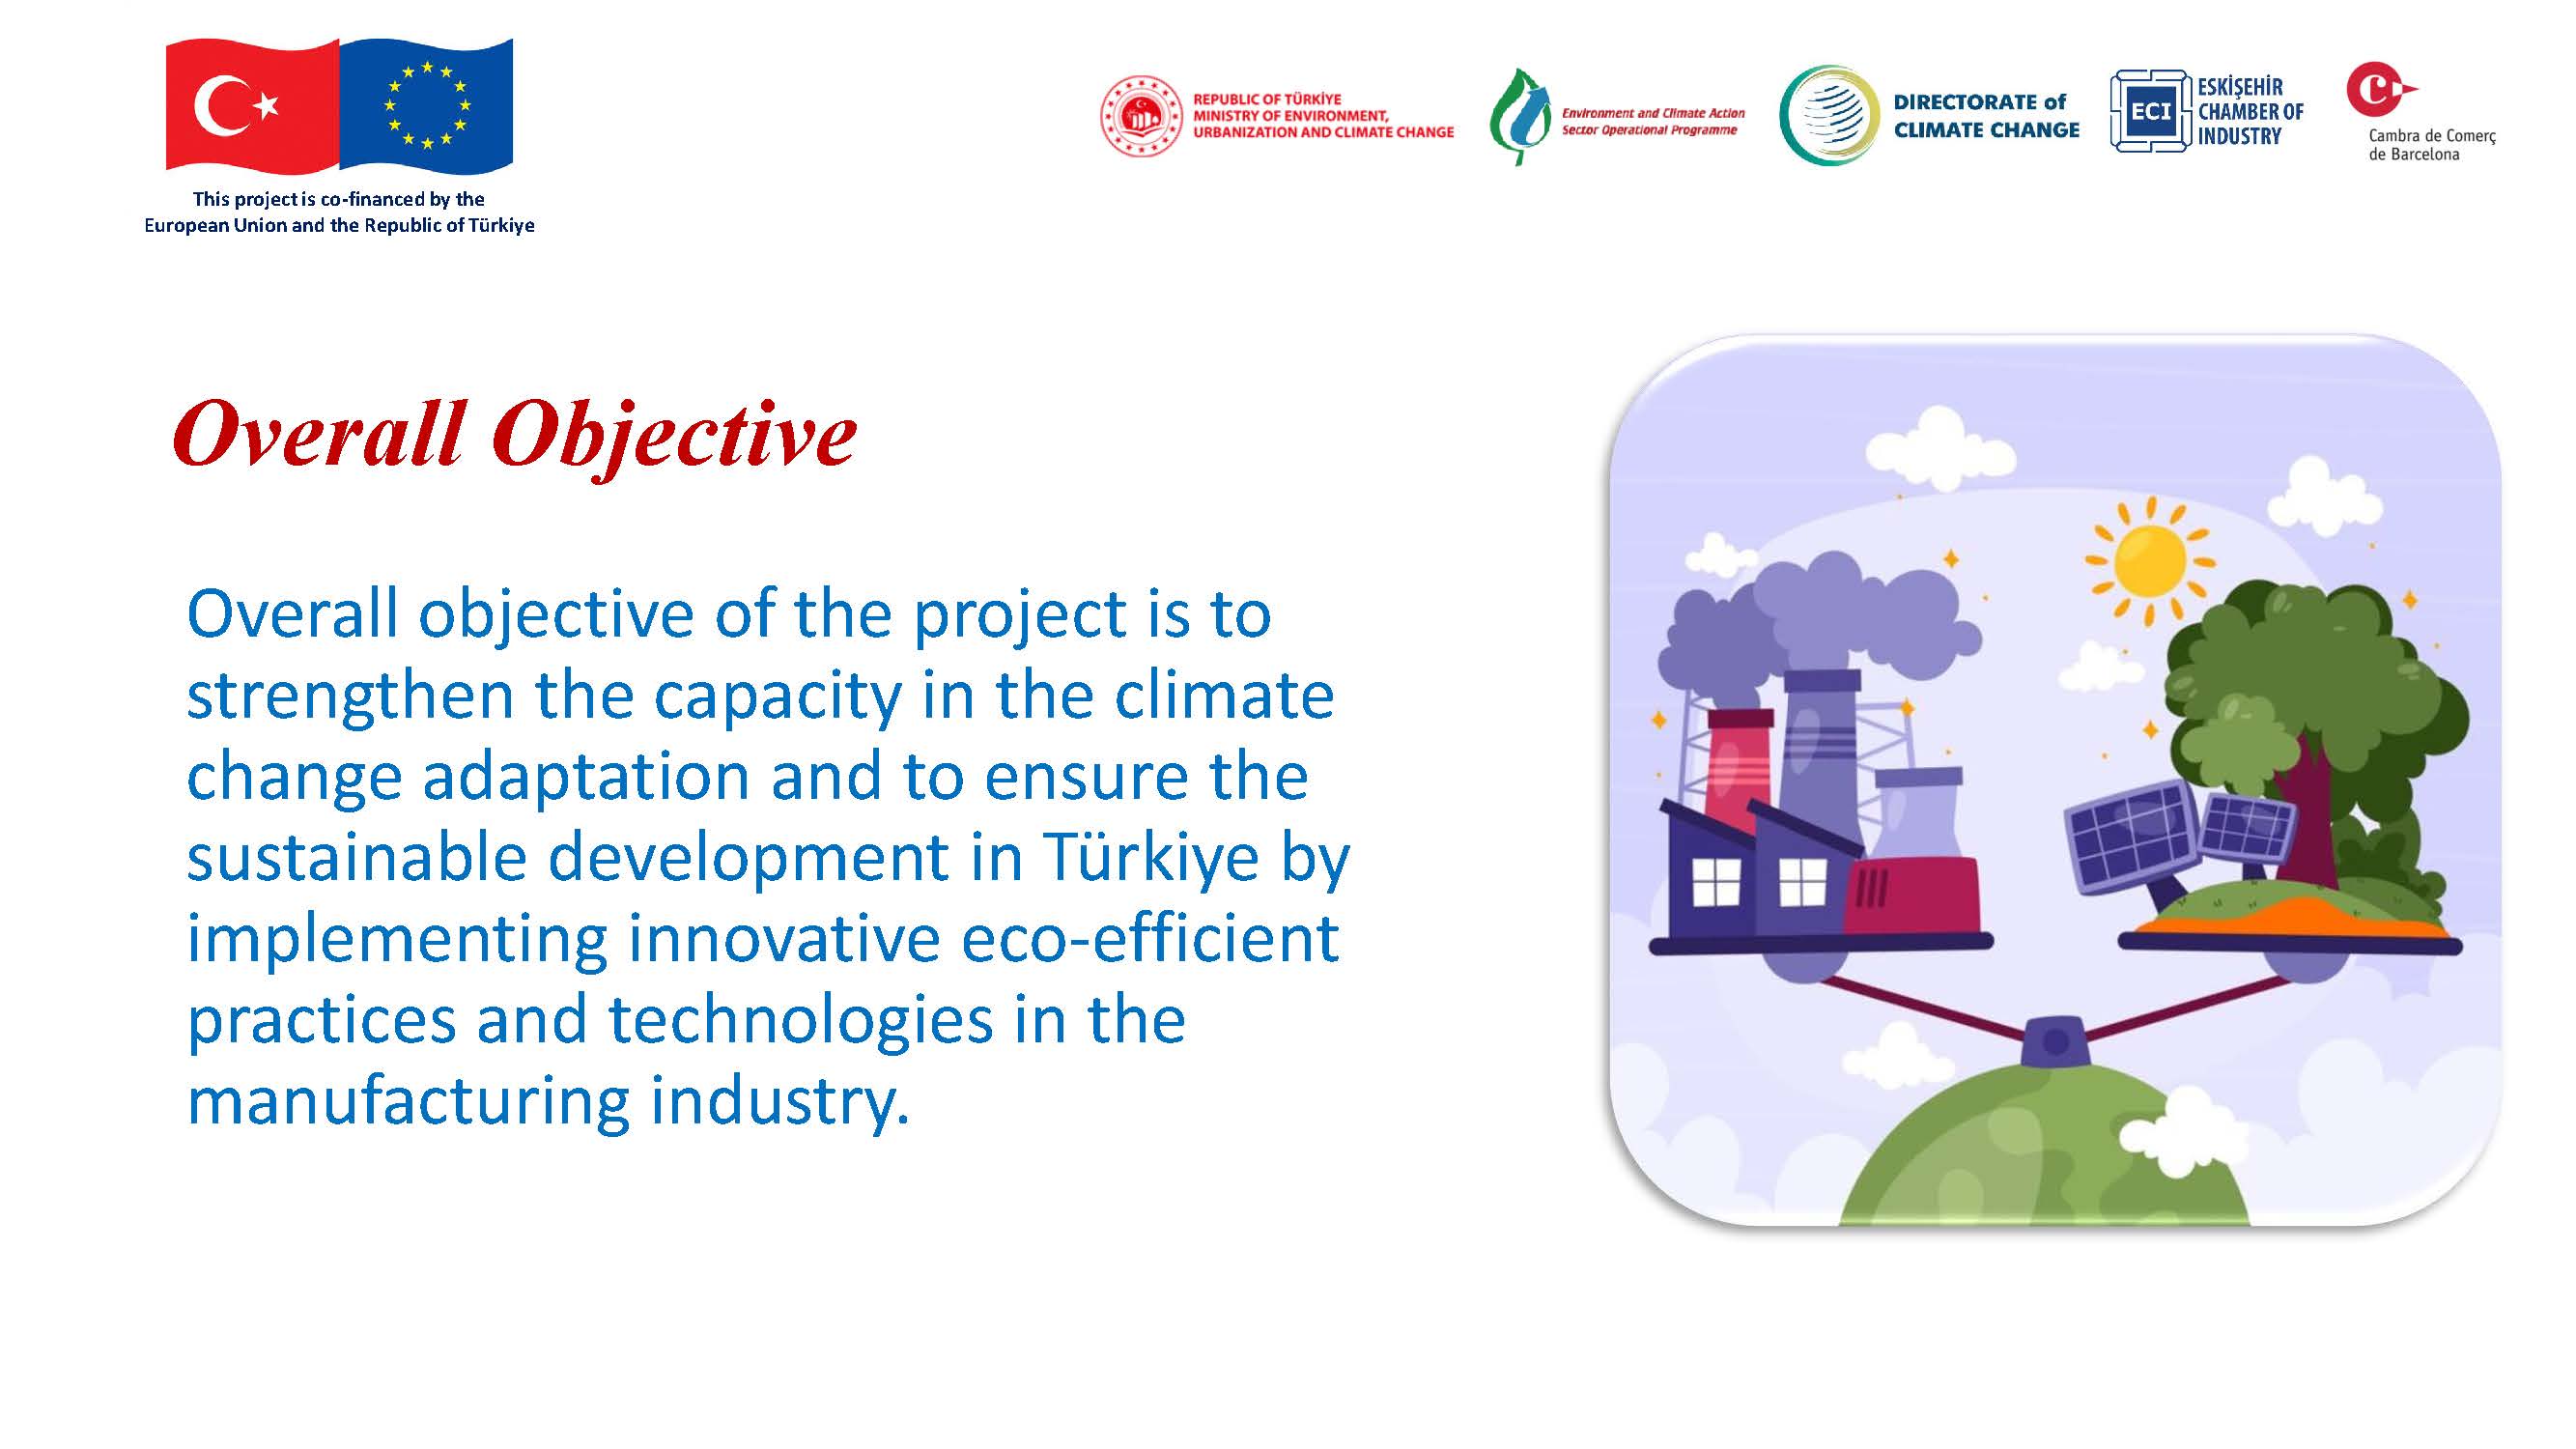
Task: Click 'DIRECTORATE of' text
Action: click(1979, 102)
